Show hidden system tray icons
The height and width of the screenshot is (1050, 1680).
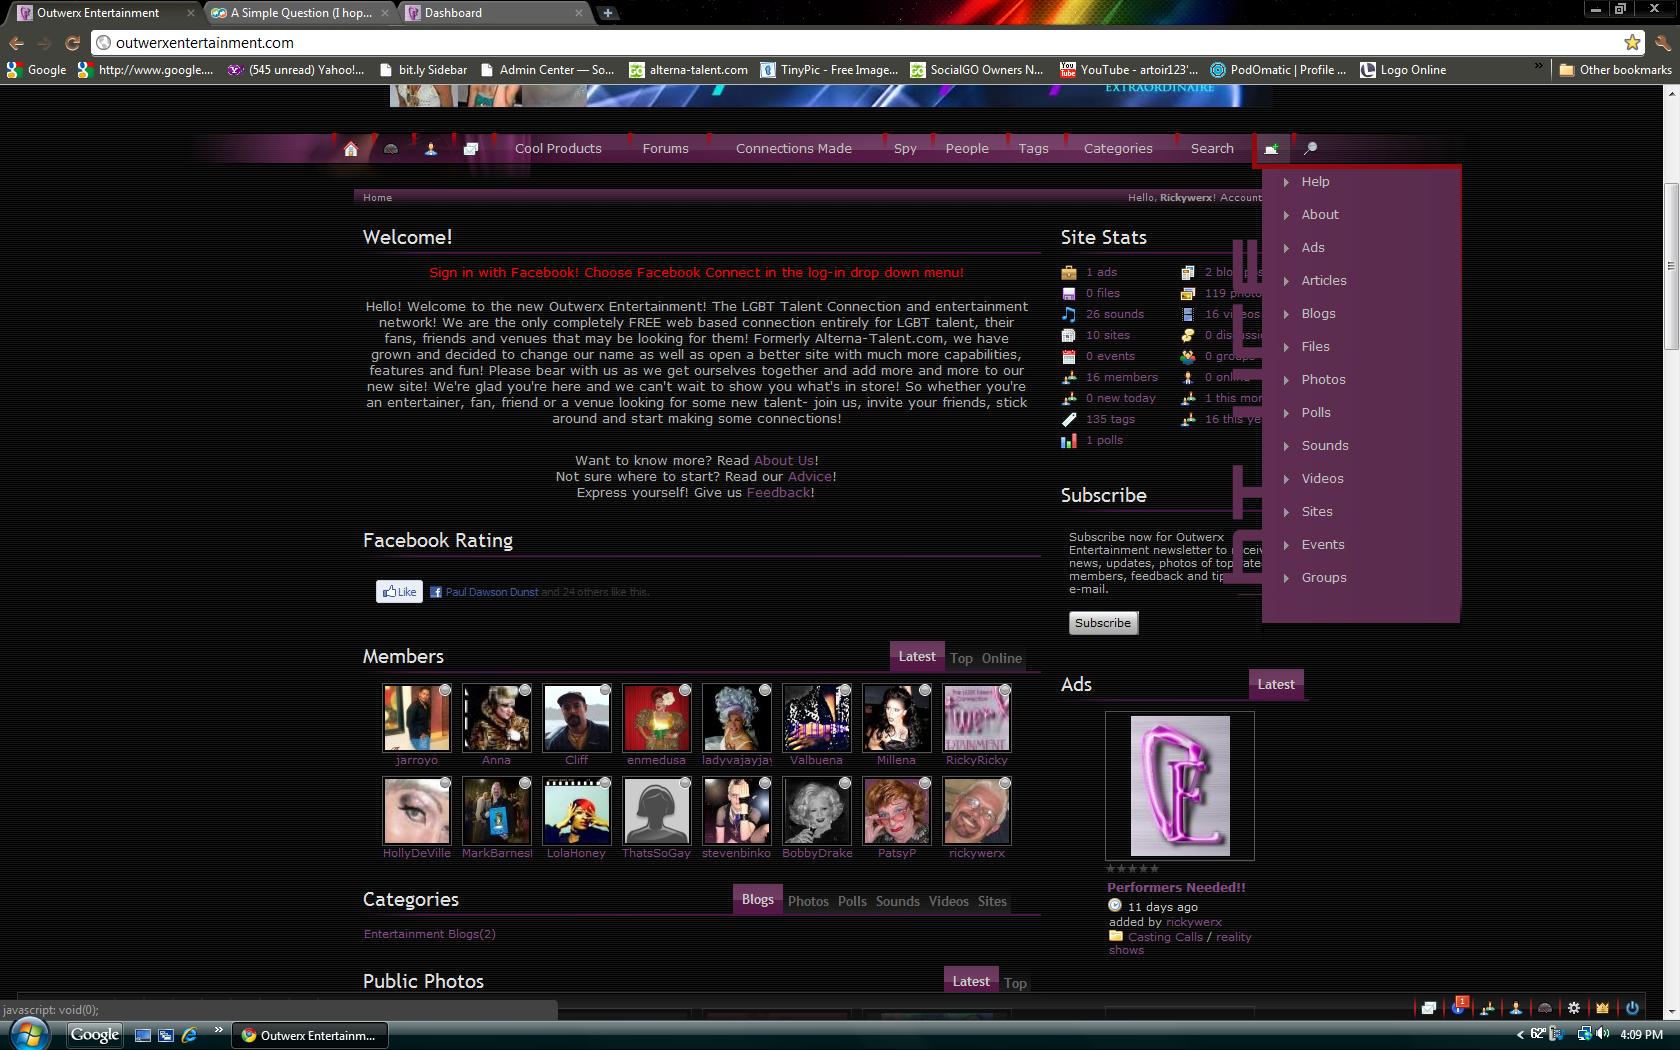click(1520, 1034)
